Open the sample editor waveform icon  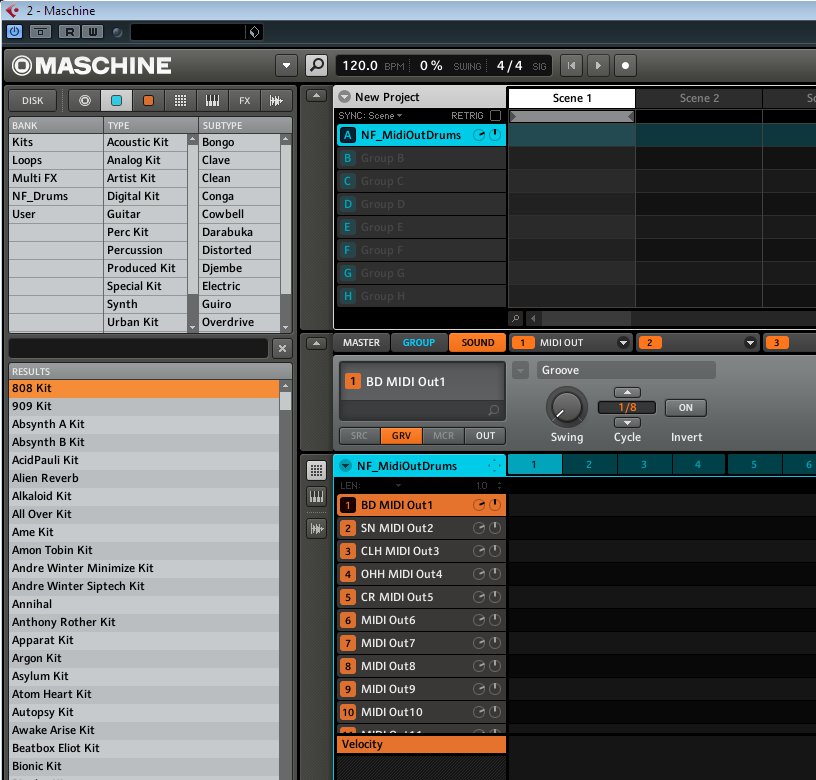pos(316,529)
